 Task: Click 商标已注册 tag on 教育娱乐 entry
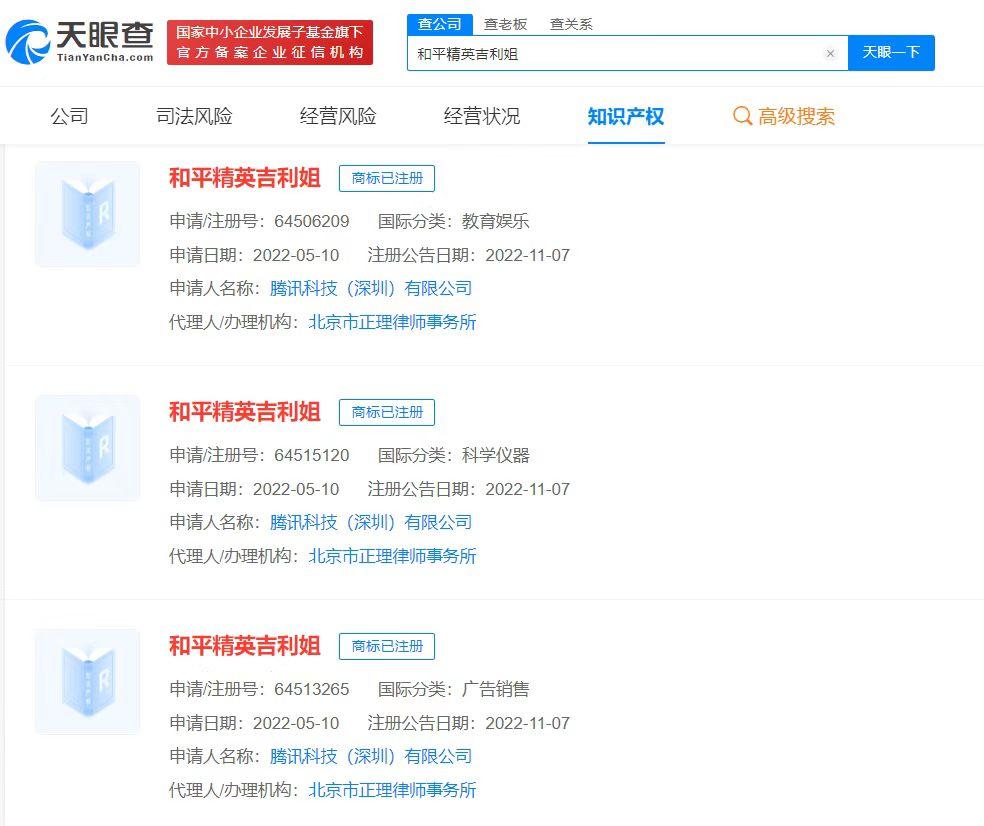tap(387, 178)
